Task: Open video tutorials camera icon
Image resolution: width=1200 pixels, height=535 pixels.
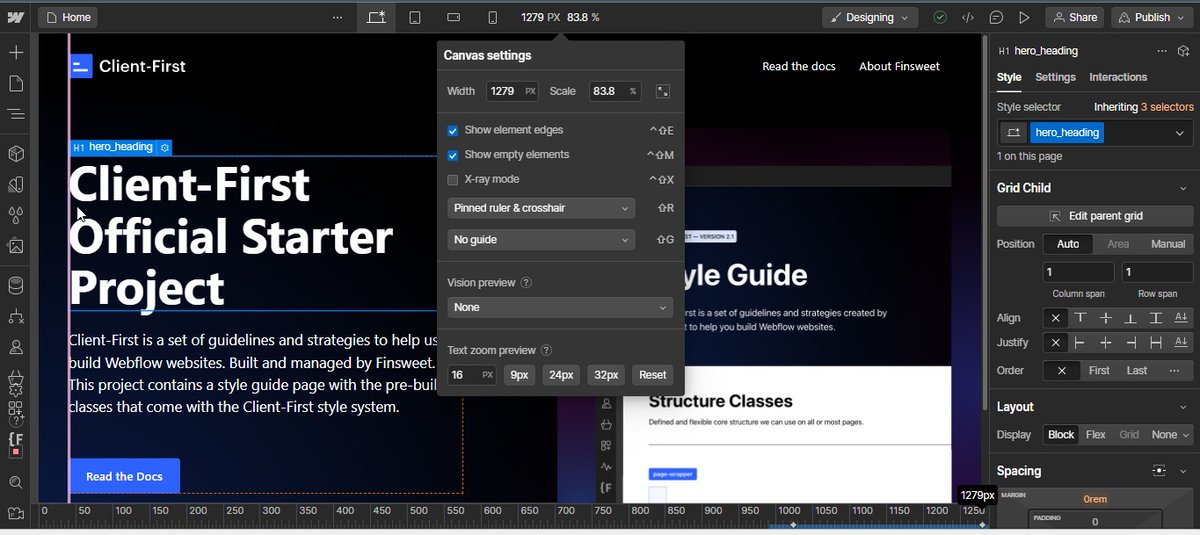Action: point(15,513)
